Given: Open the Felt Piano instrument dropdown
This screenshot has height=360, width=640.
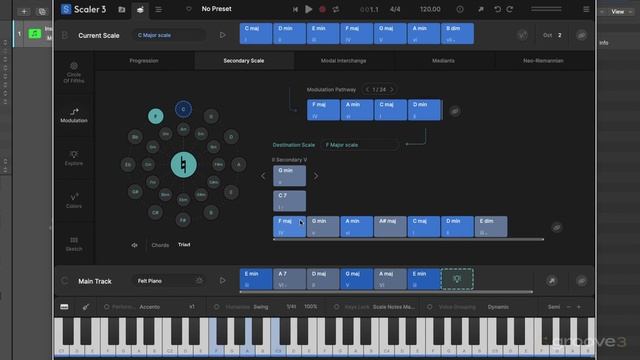Looking at the screenshot, I should pos(164,281).
